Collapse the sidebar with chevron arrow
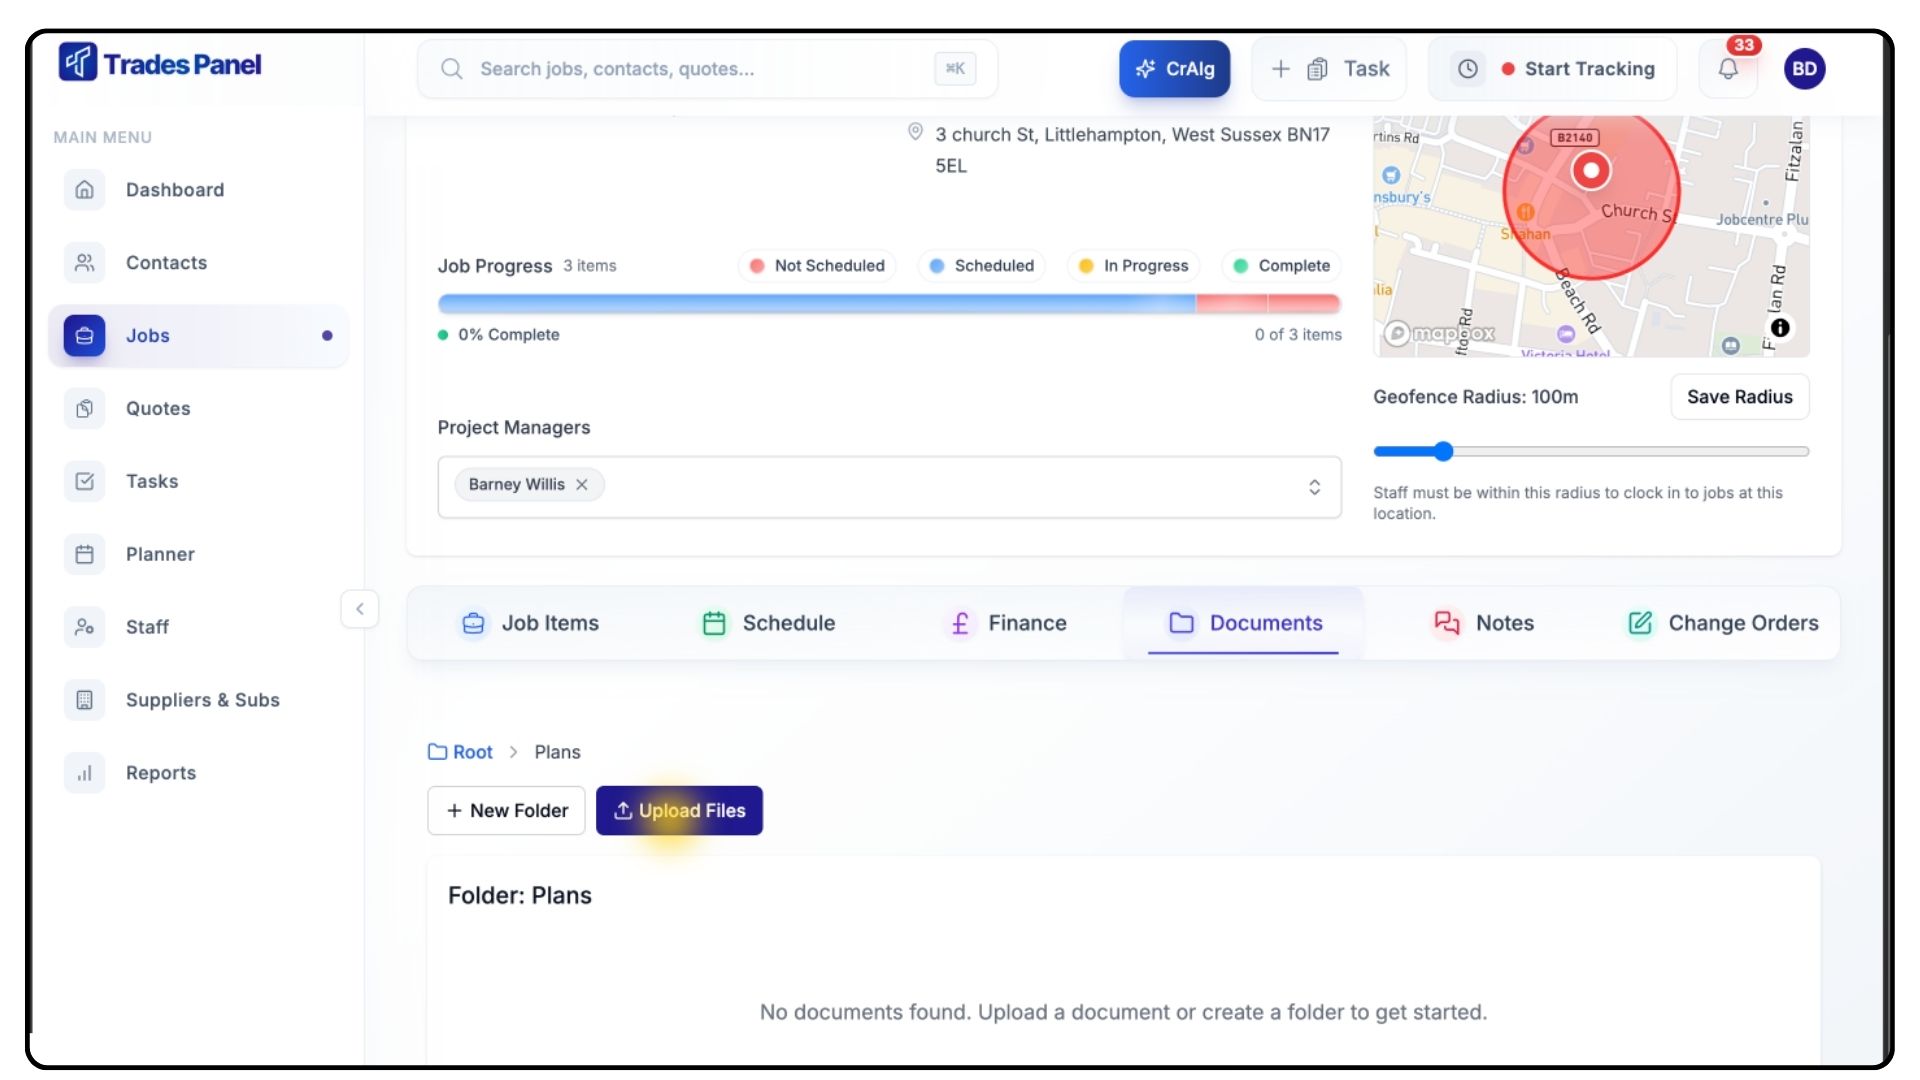This screenshot has width=1920, height=1080. click(x=360, y=609)
